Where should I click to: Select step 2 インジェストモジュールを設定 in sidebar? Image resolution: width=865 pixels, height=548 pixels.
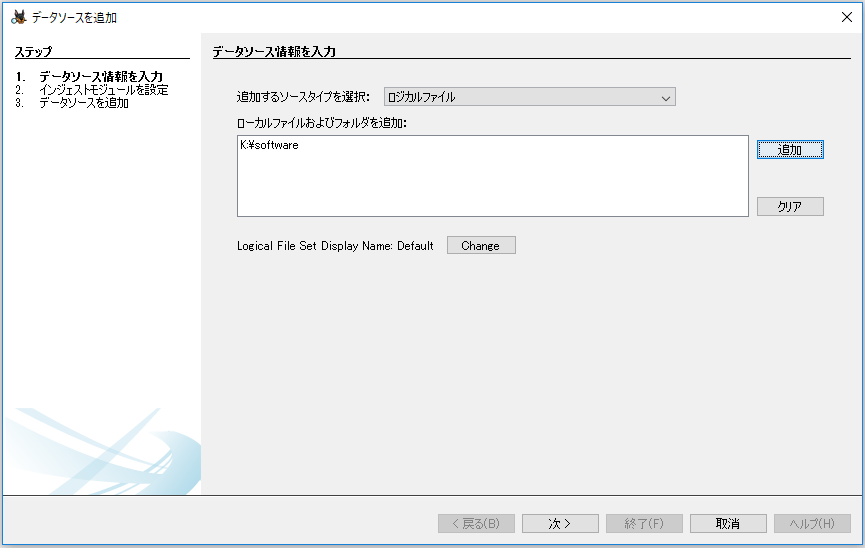(x=103, y=89)
